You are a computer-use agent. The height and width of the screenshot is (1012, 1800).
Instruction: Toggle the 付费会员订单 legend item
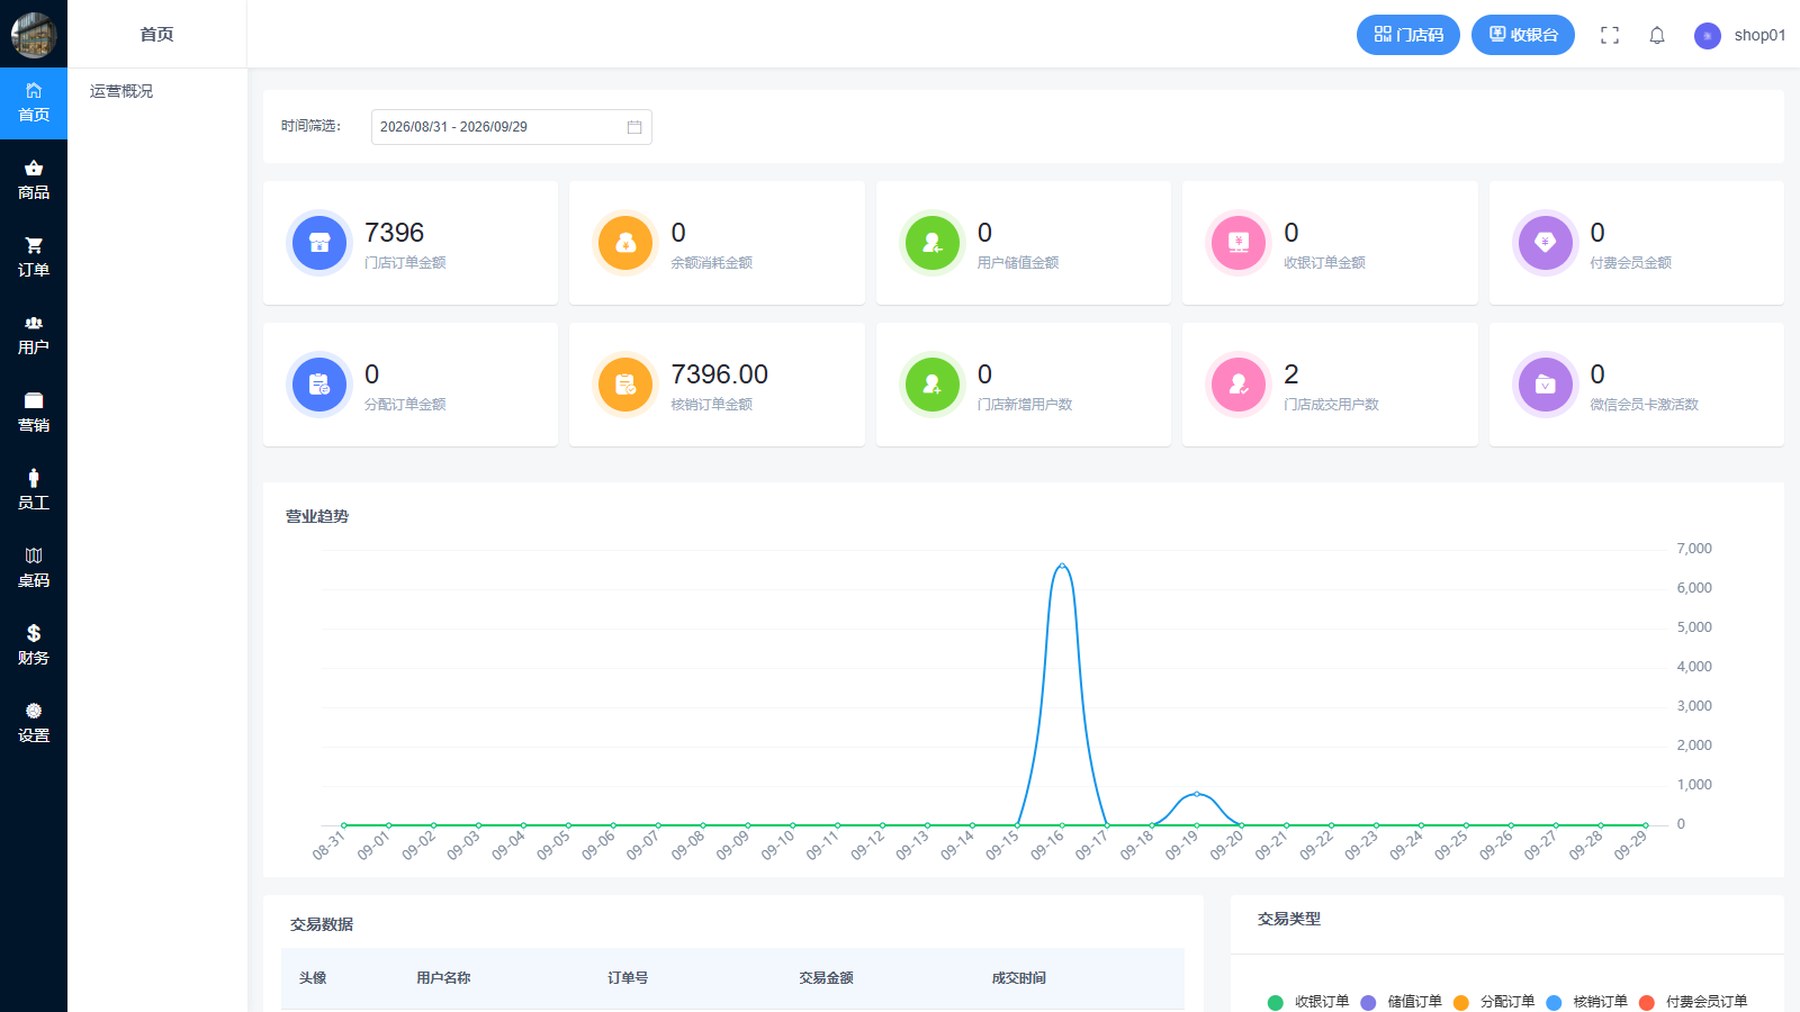1693,1001
